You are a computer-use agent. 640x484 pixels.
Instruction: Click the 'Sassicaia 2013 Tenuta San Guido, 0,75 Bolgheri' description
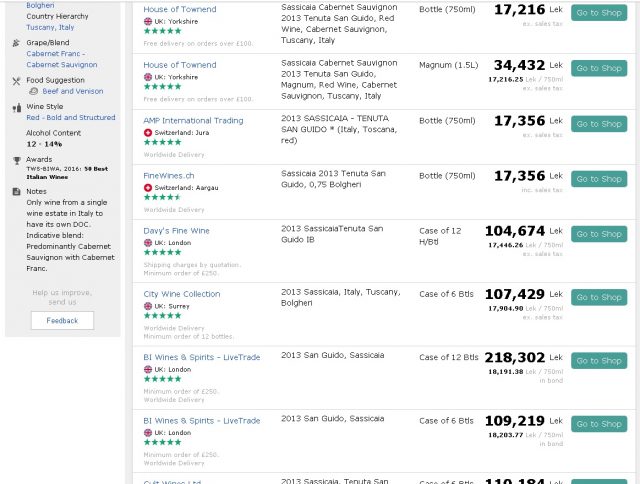(x=333, y=179)
